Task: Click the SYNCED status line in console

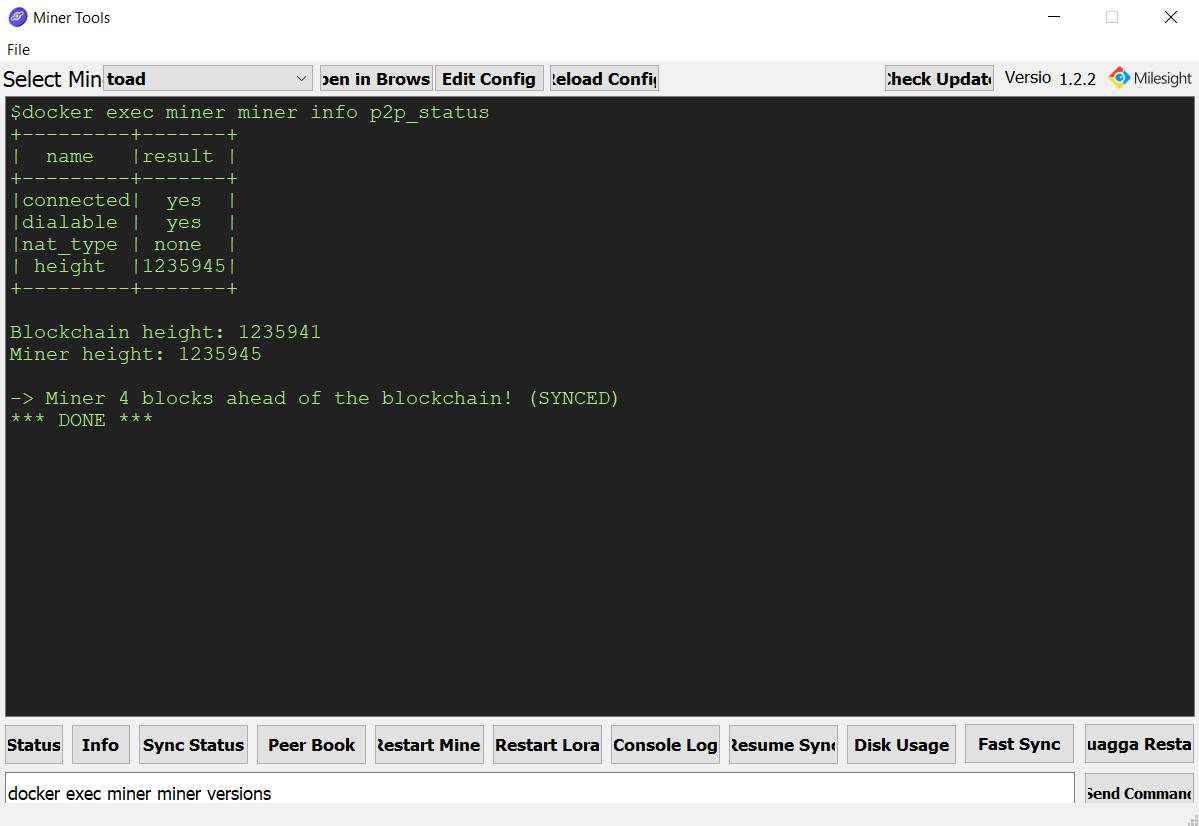Action: [x=314, y=398]
